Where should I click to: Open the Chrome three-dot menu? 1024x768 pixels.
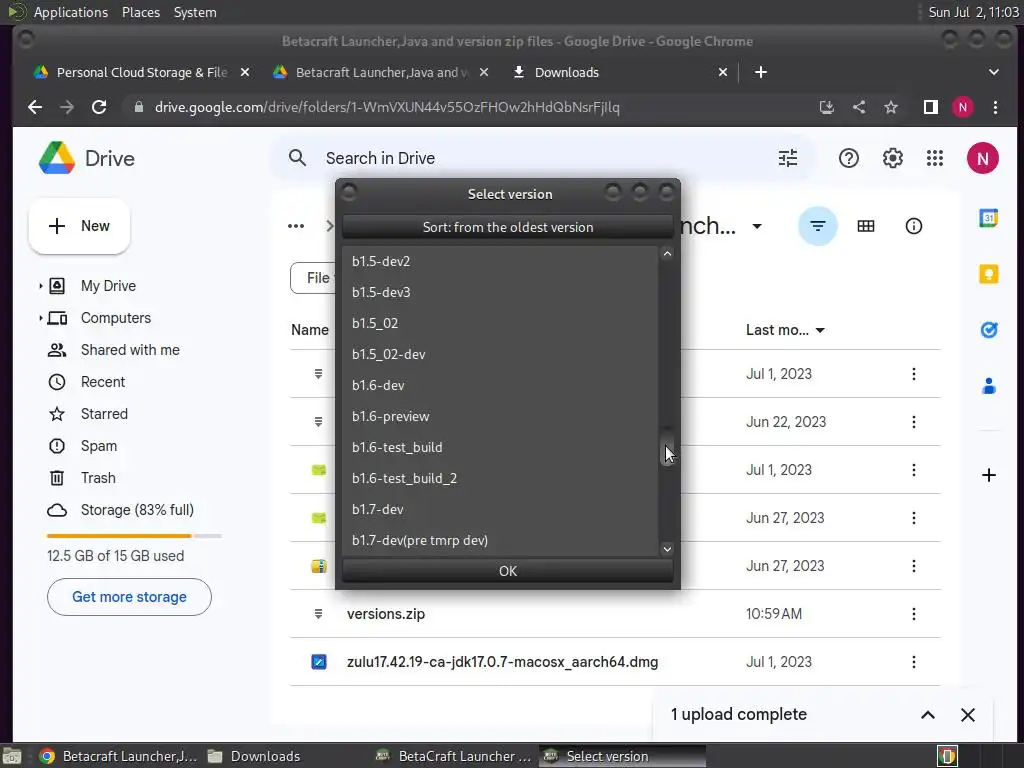[x=995, y=107]
